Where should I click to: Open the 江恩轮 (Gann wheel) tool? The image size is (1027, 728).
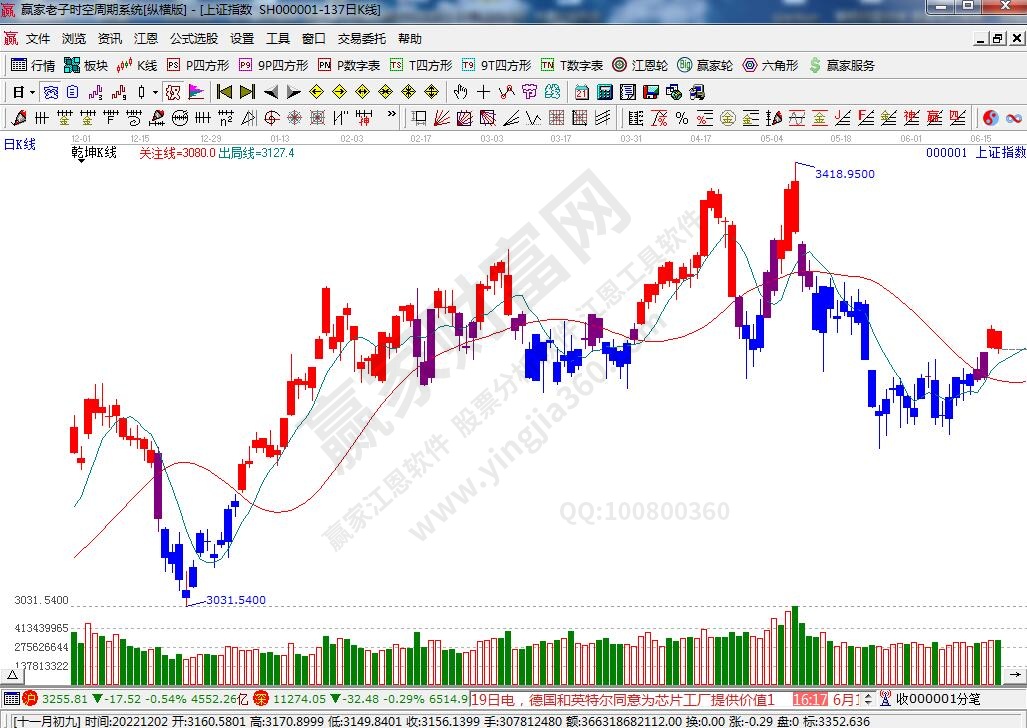pyautogui.click(x=640, y=65)
